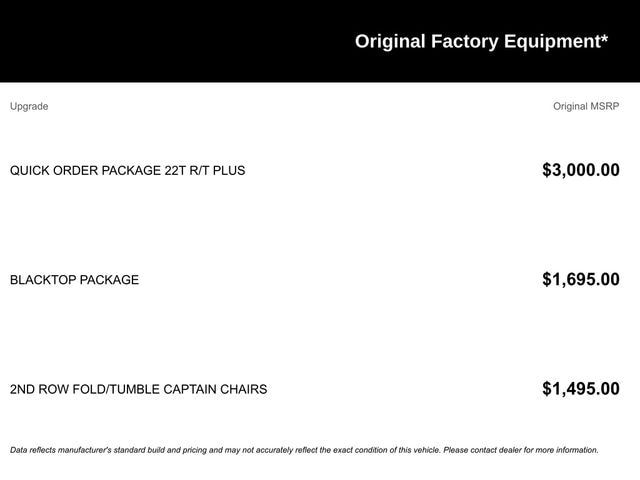Click the data disclaimer footnote text
The height and width of the screenshot is (480, 640).
304,450
